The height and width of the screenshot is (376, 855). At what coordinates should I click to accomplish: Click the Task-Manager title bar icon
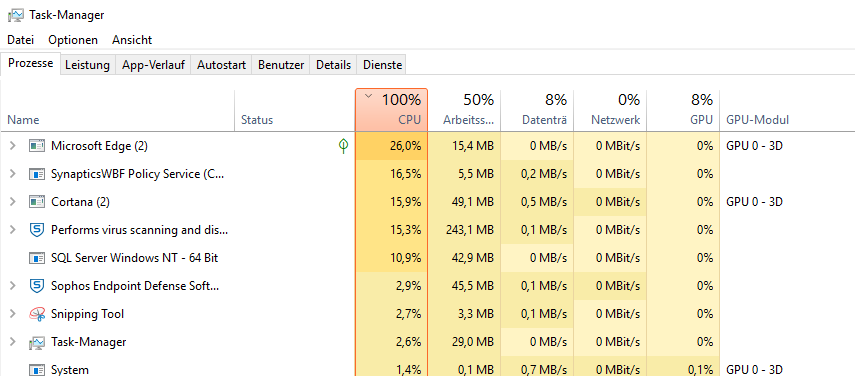pos(16,15)
